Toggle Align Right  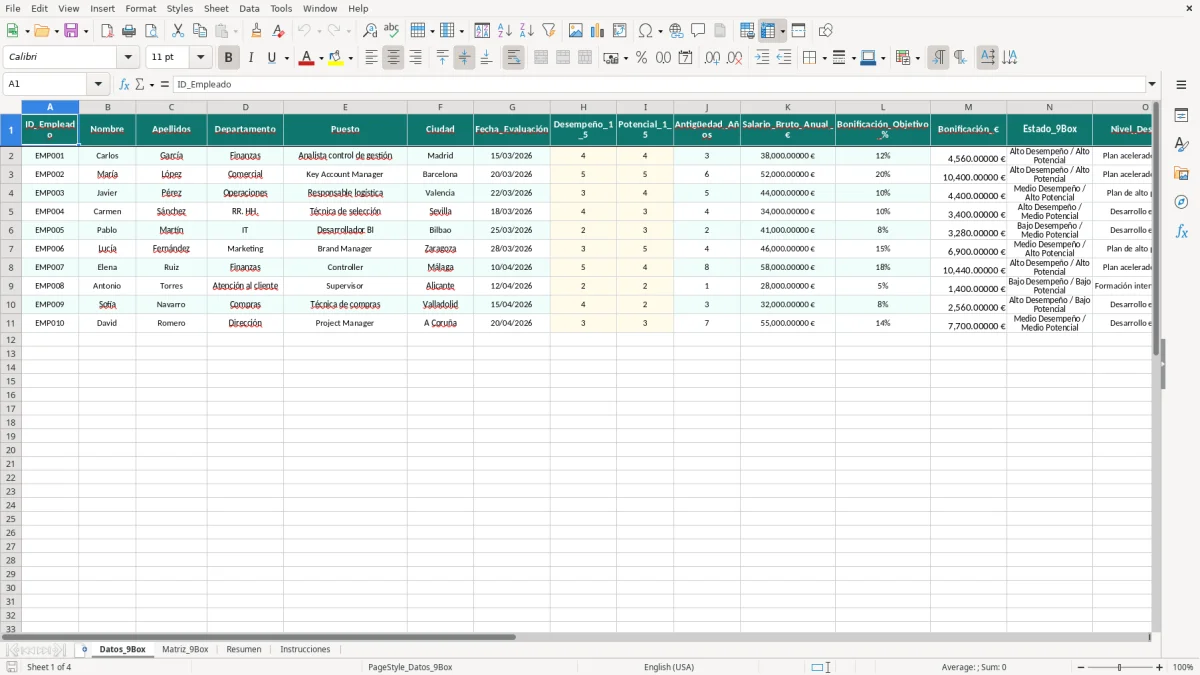tap(415, 58)
